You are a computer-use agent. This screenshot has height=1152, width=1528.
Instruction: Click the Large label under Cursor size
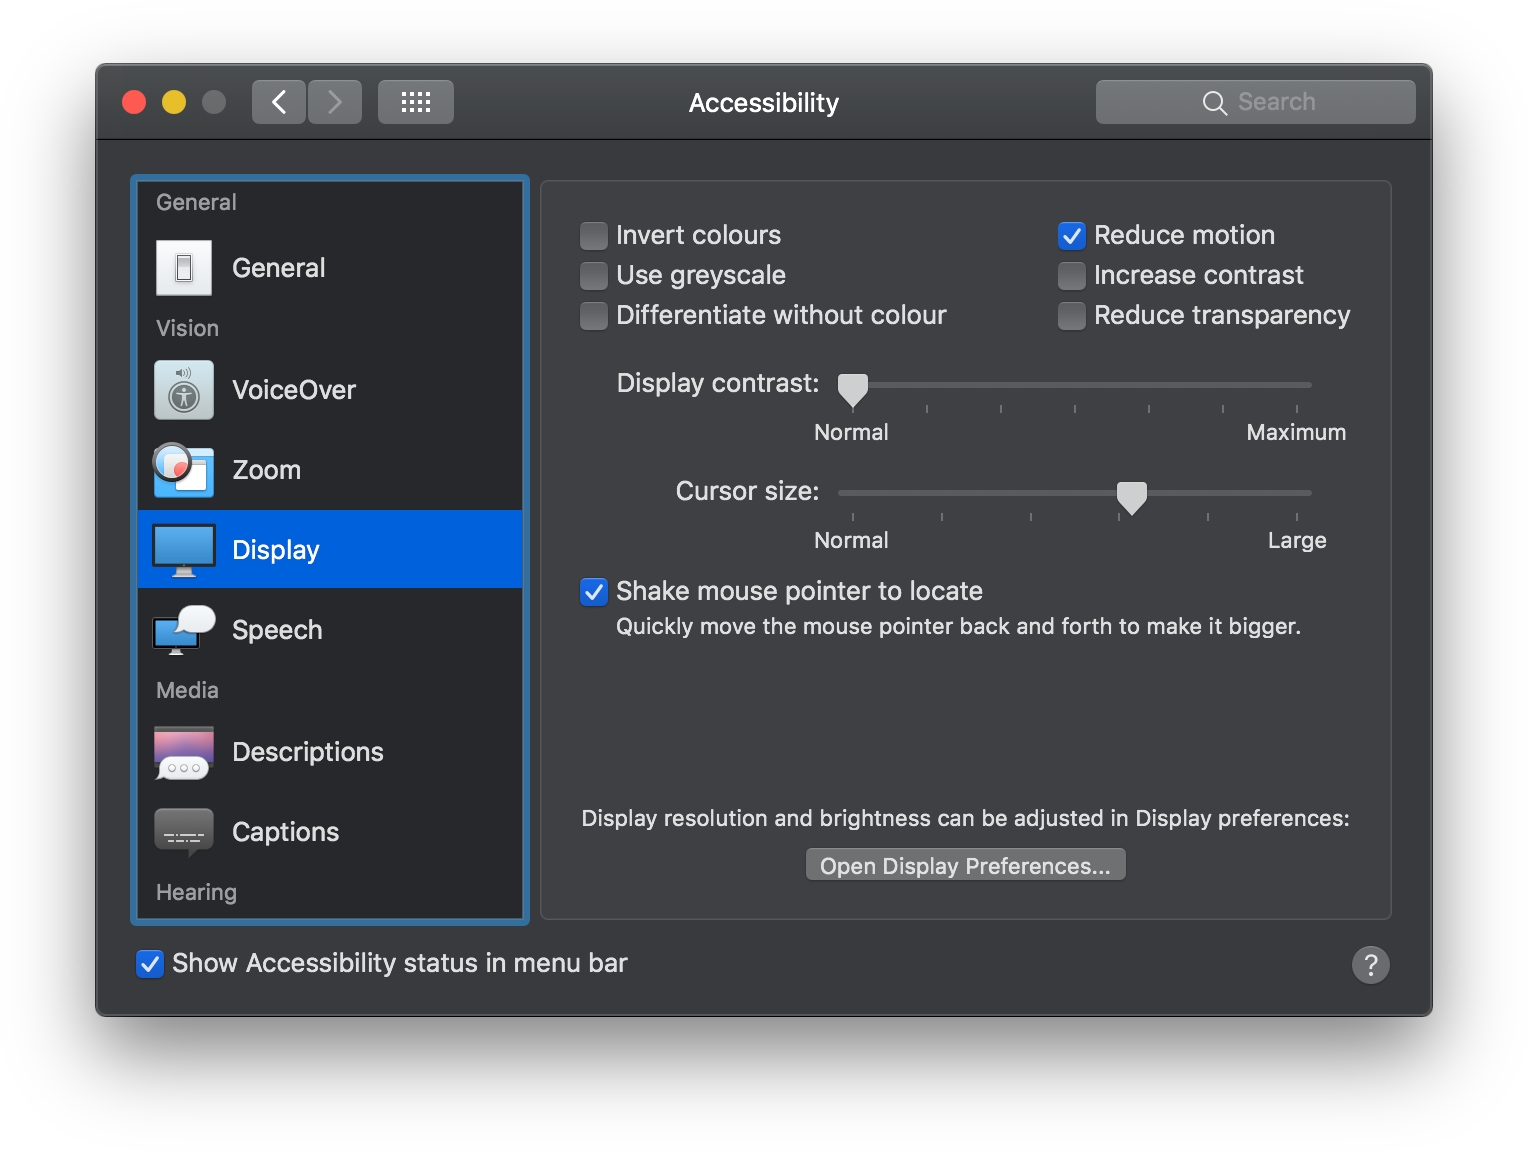pyautogui.click(x=1297, y=540)
